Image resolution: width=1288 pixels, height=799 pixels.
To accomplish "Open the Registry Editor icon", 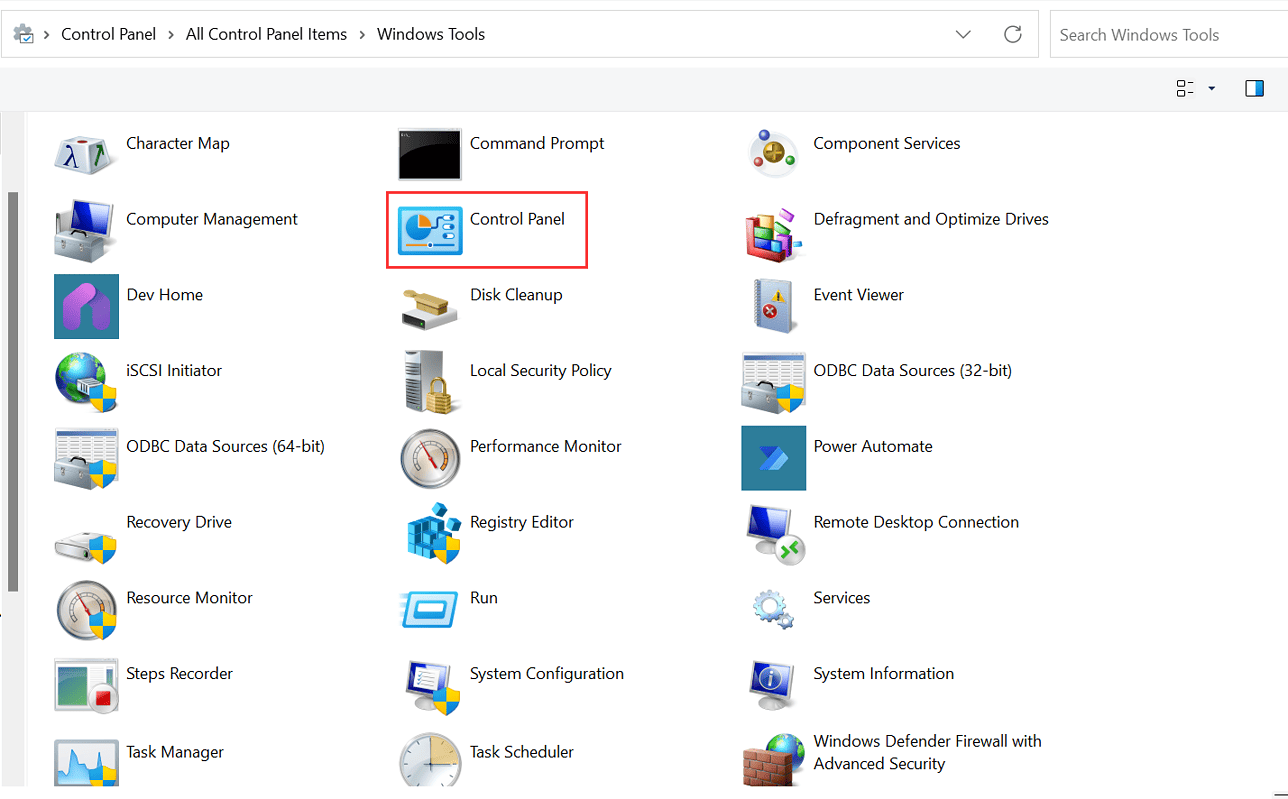I will [x=430, y=534].
